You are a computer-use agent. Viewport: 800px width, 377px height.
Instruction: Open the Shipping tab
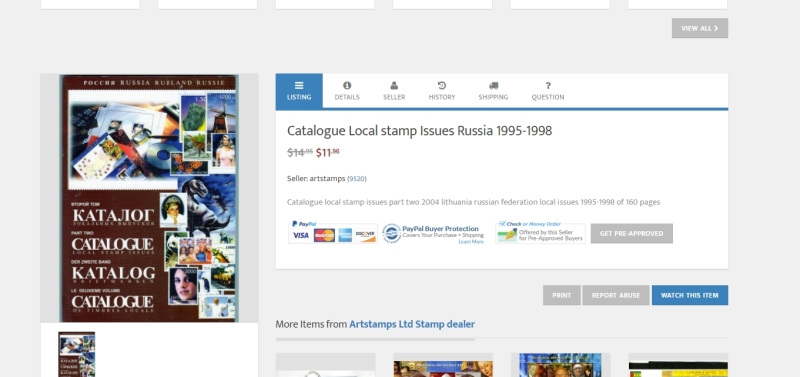(493, 91)
